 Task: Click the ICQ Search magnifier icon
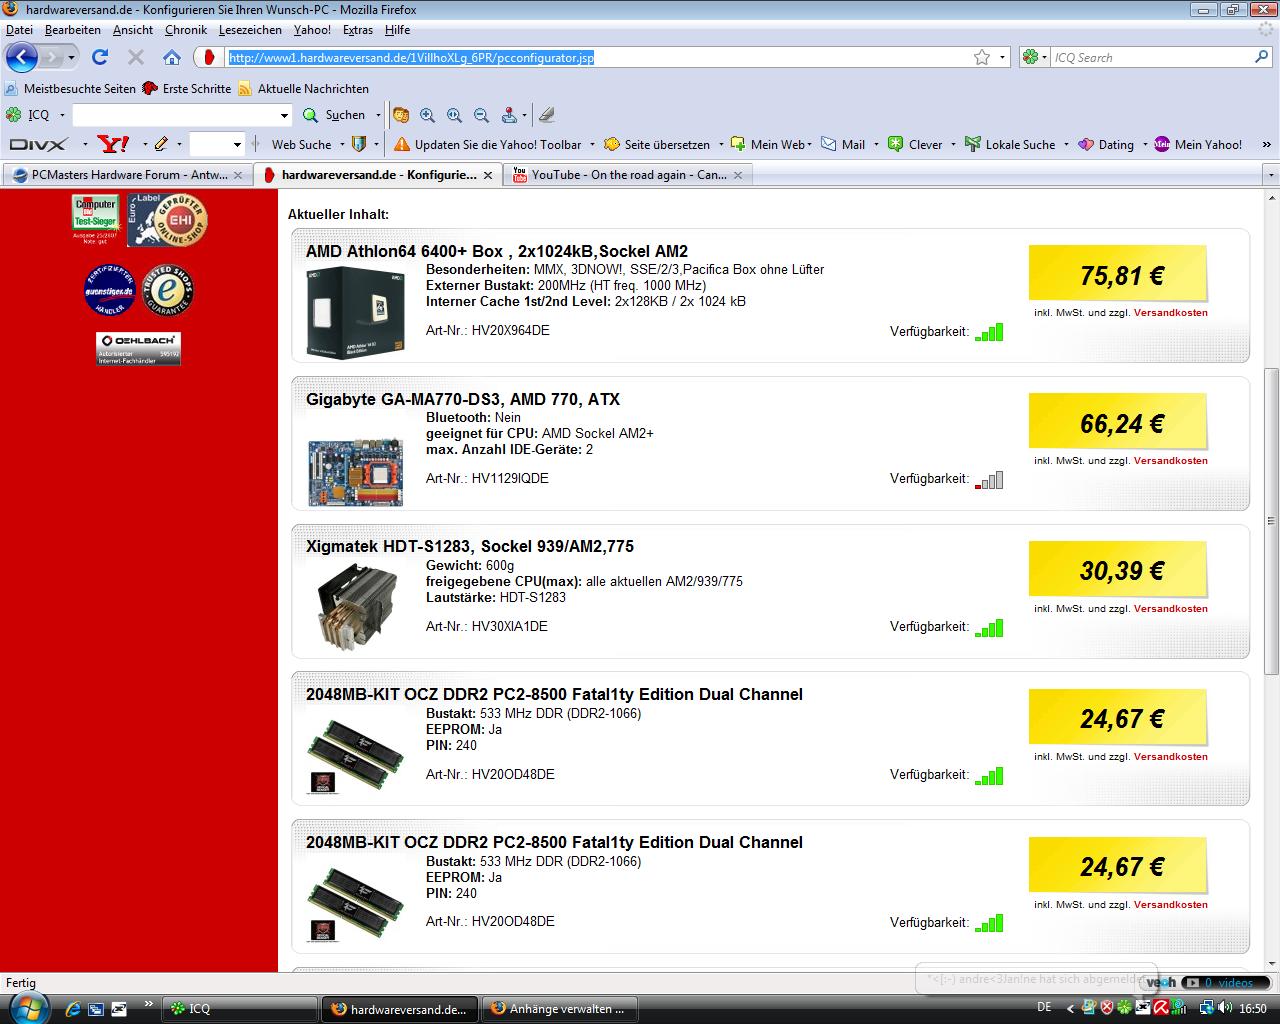point(1262,57)
